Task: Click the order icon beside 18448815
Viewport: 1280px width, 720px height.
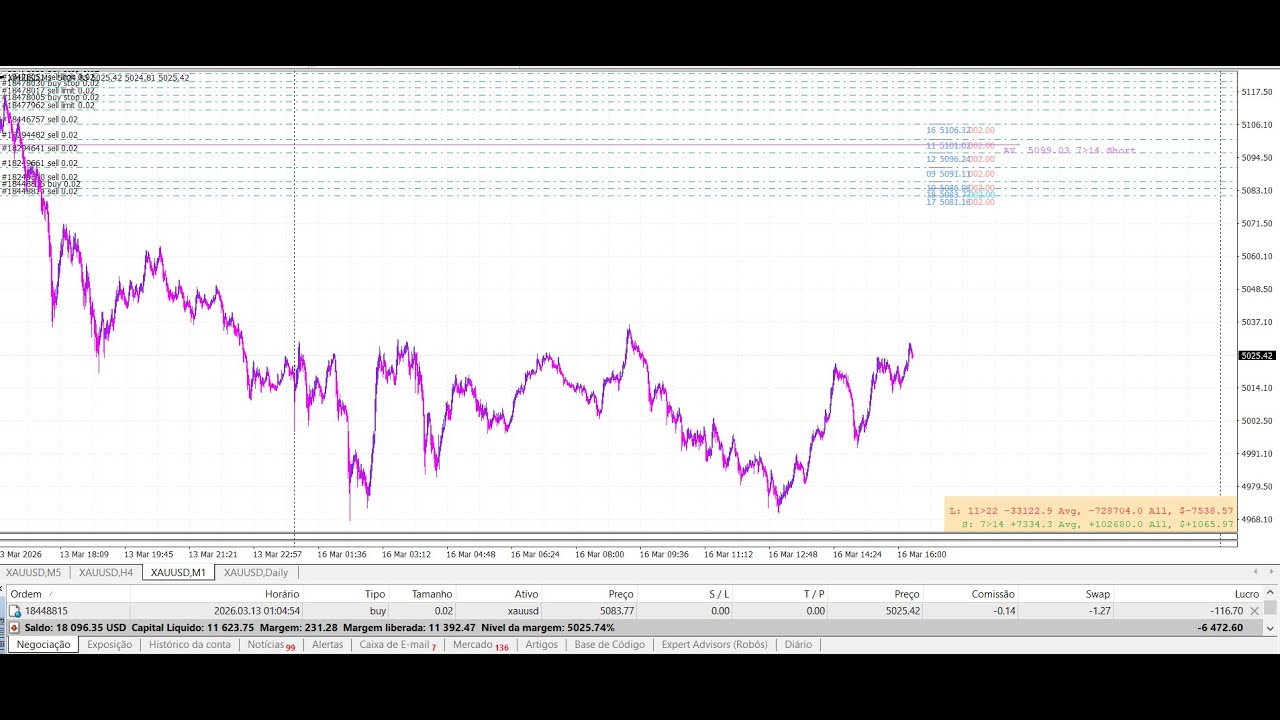Action: [15, 611]
